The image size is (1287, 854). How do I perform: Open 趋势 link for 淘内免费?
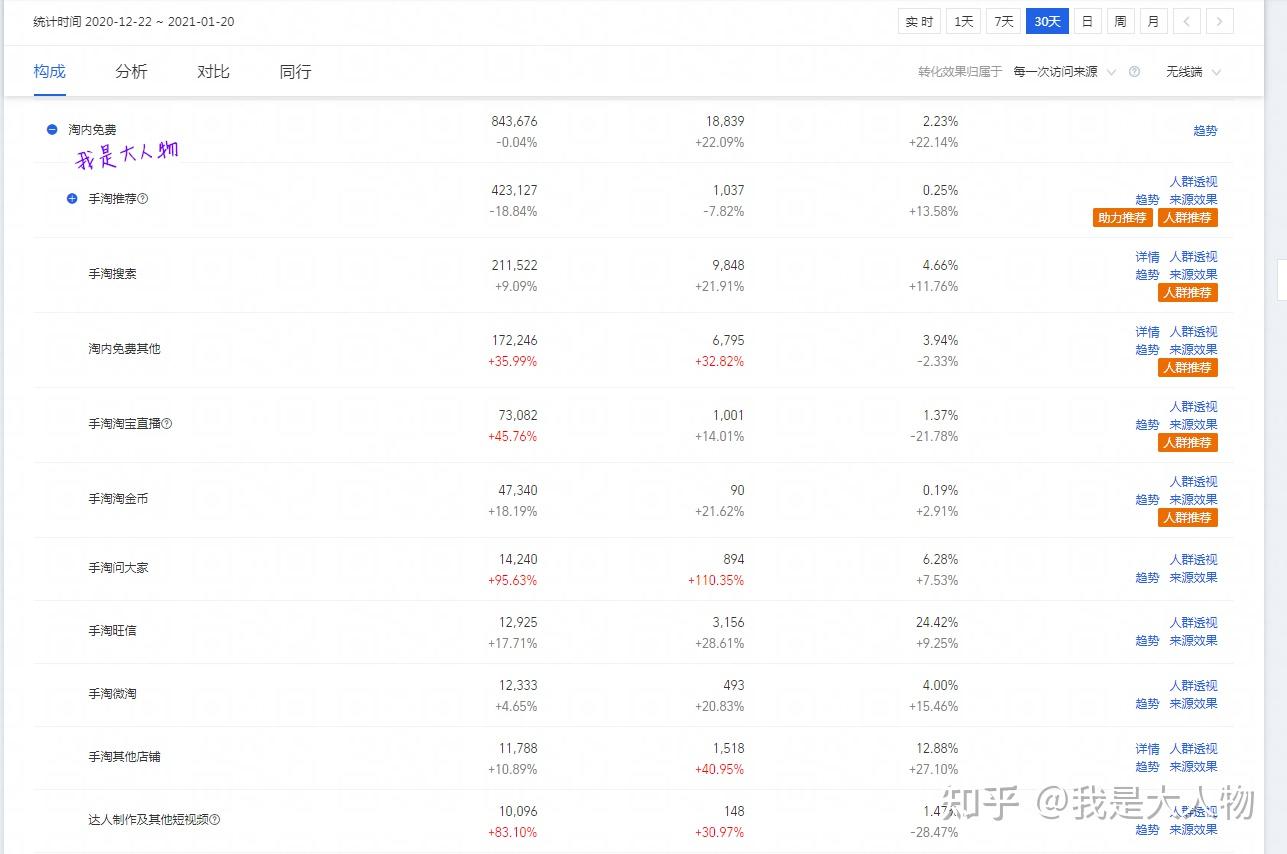pos(1205,131)
